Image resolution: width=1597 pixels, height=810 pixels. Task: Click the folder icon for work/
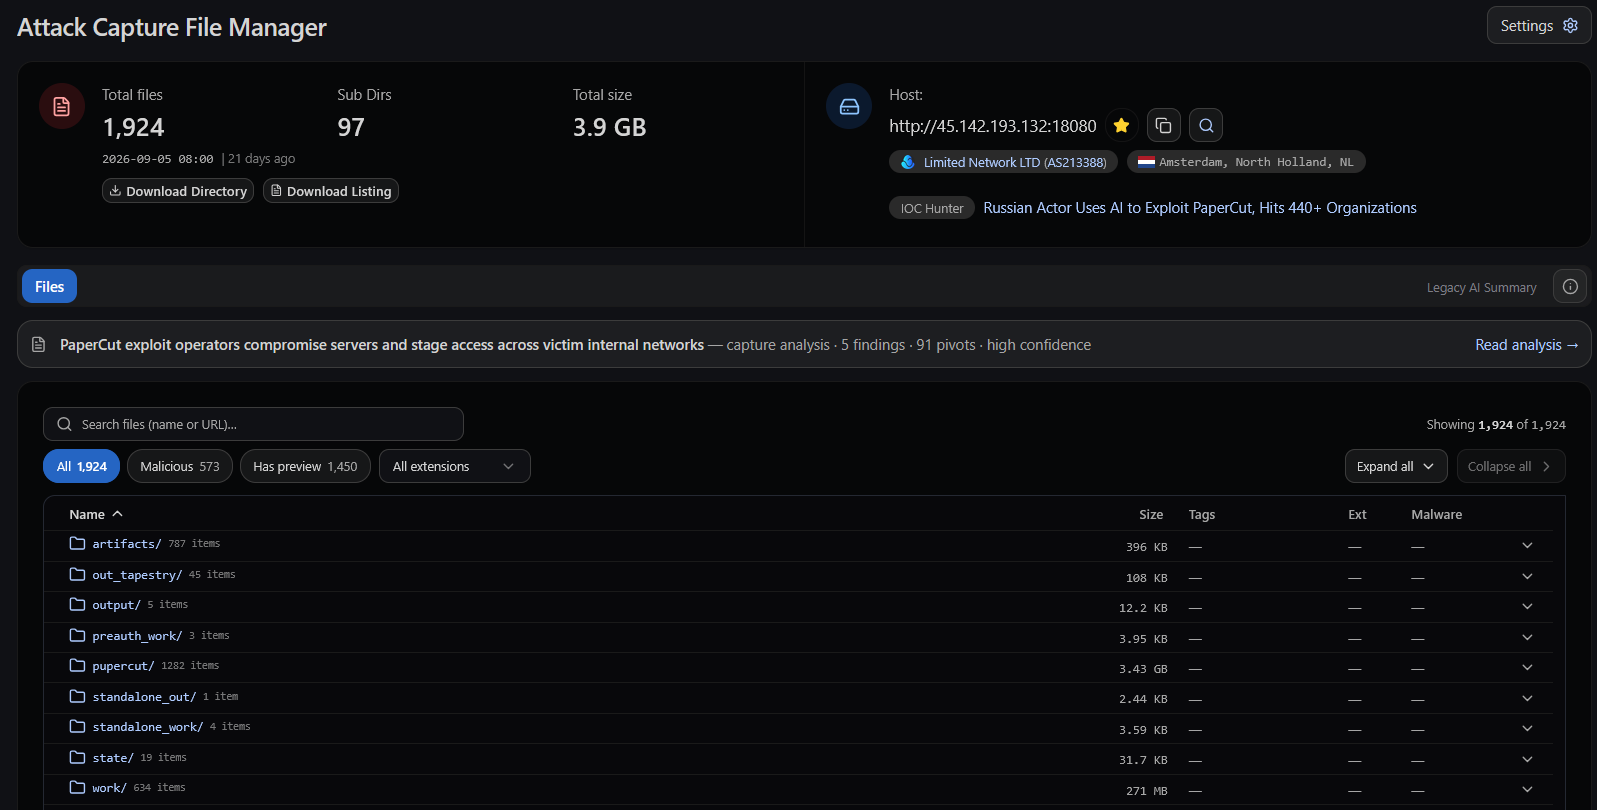[x=77, y=787]
